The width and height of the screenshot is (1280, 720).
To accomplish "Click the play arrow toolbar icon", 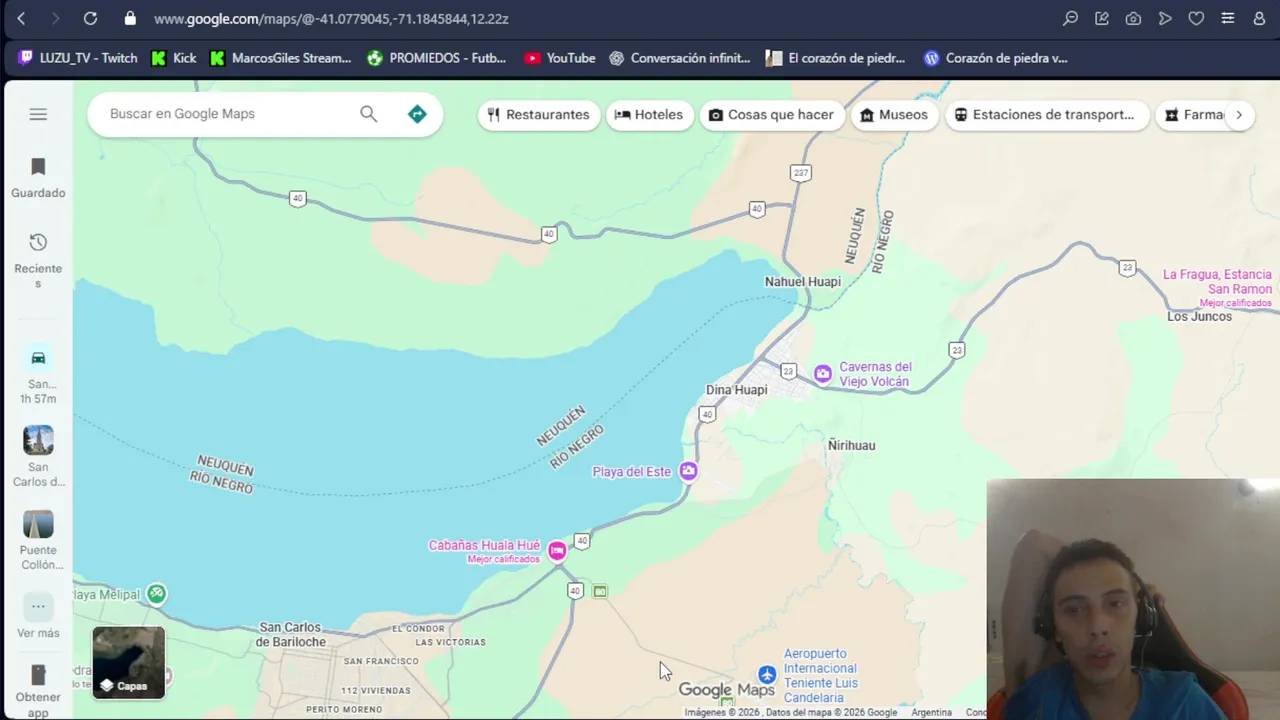I will pyautogui.click(x=1165, y=18).
